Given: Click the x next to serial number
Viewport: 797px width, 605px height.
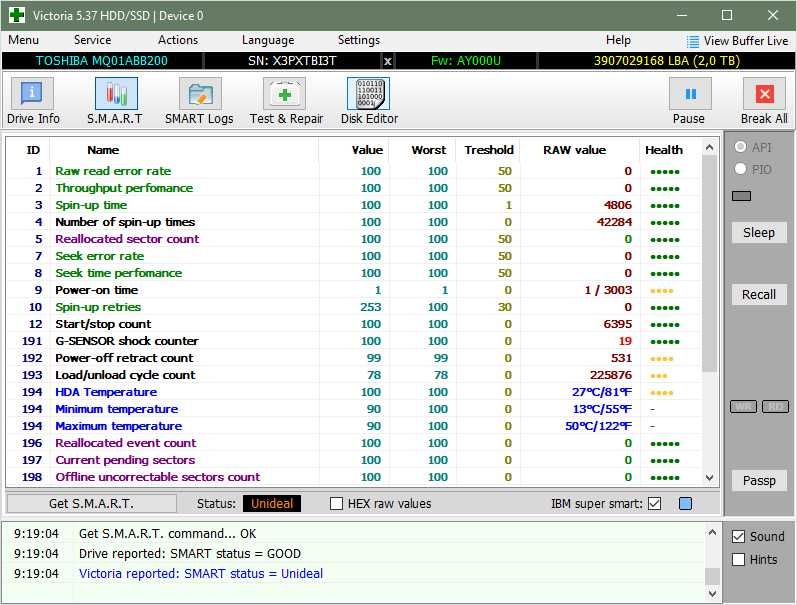Looking at the screenshot, I should [387, 61].
